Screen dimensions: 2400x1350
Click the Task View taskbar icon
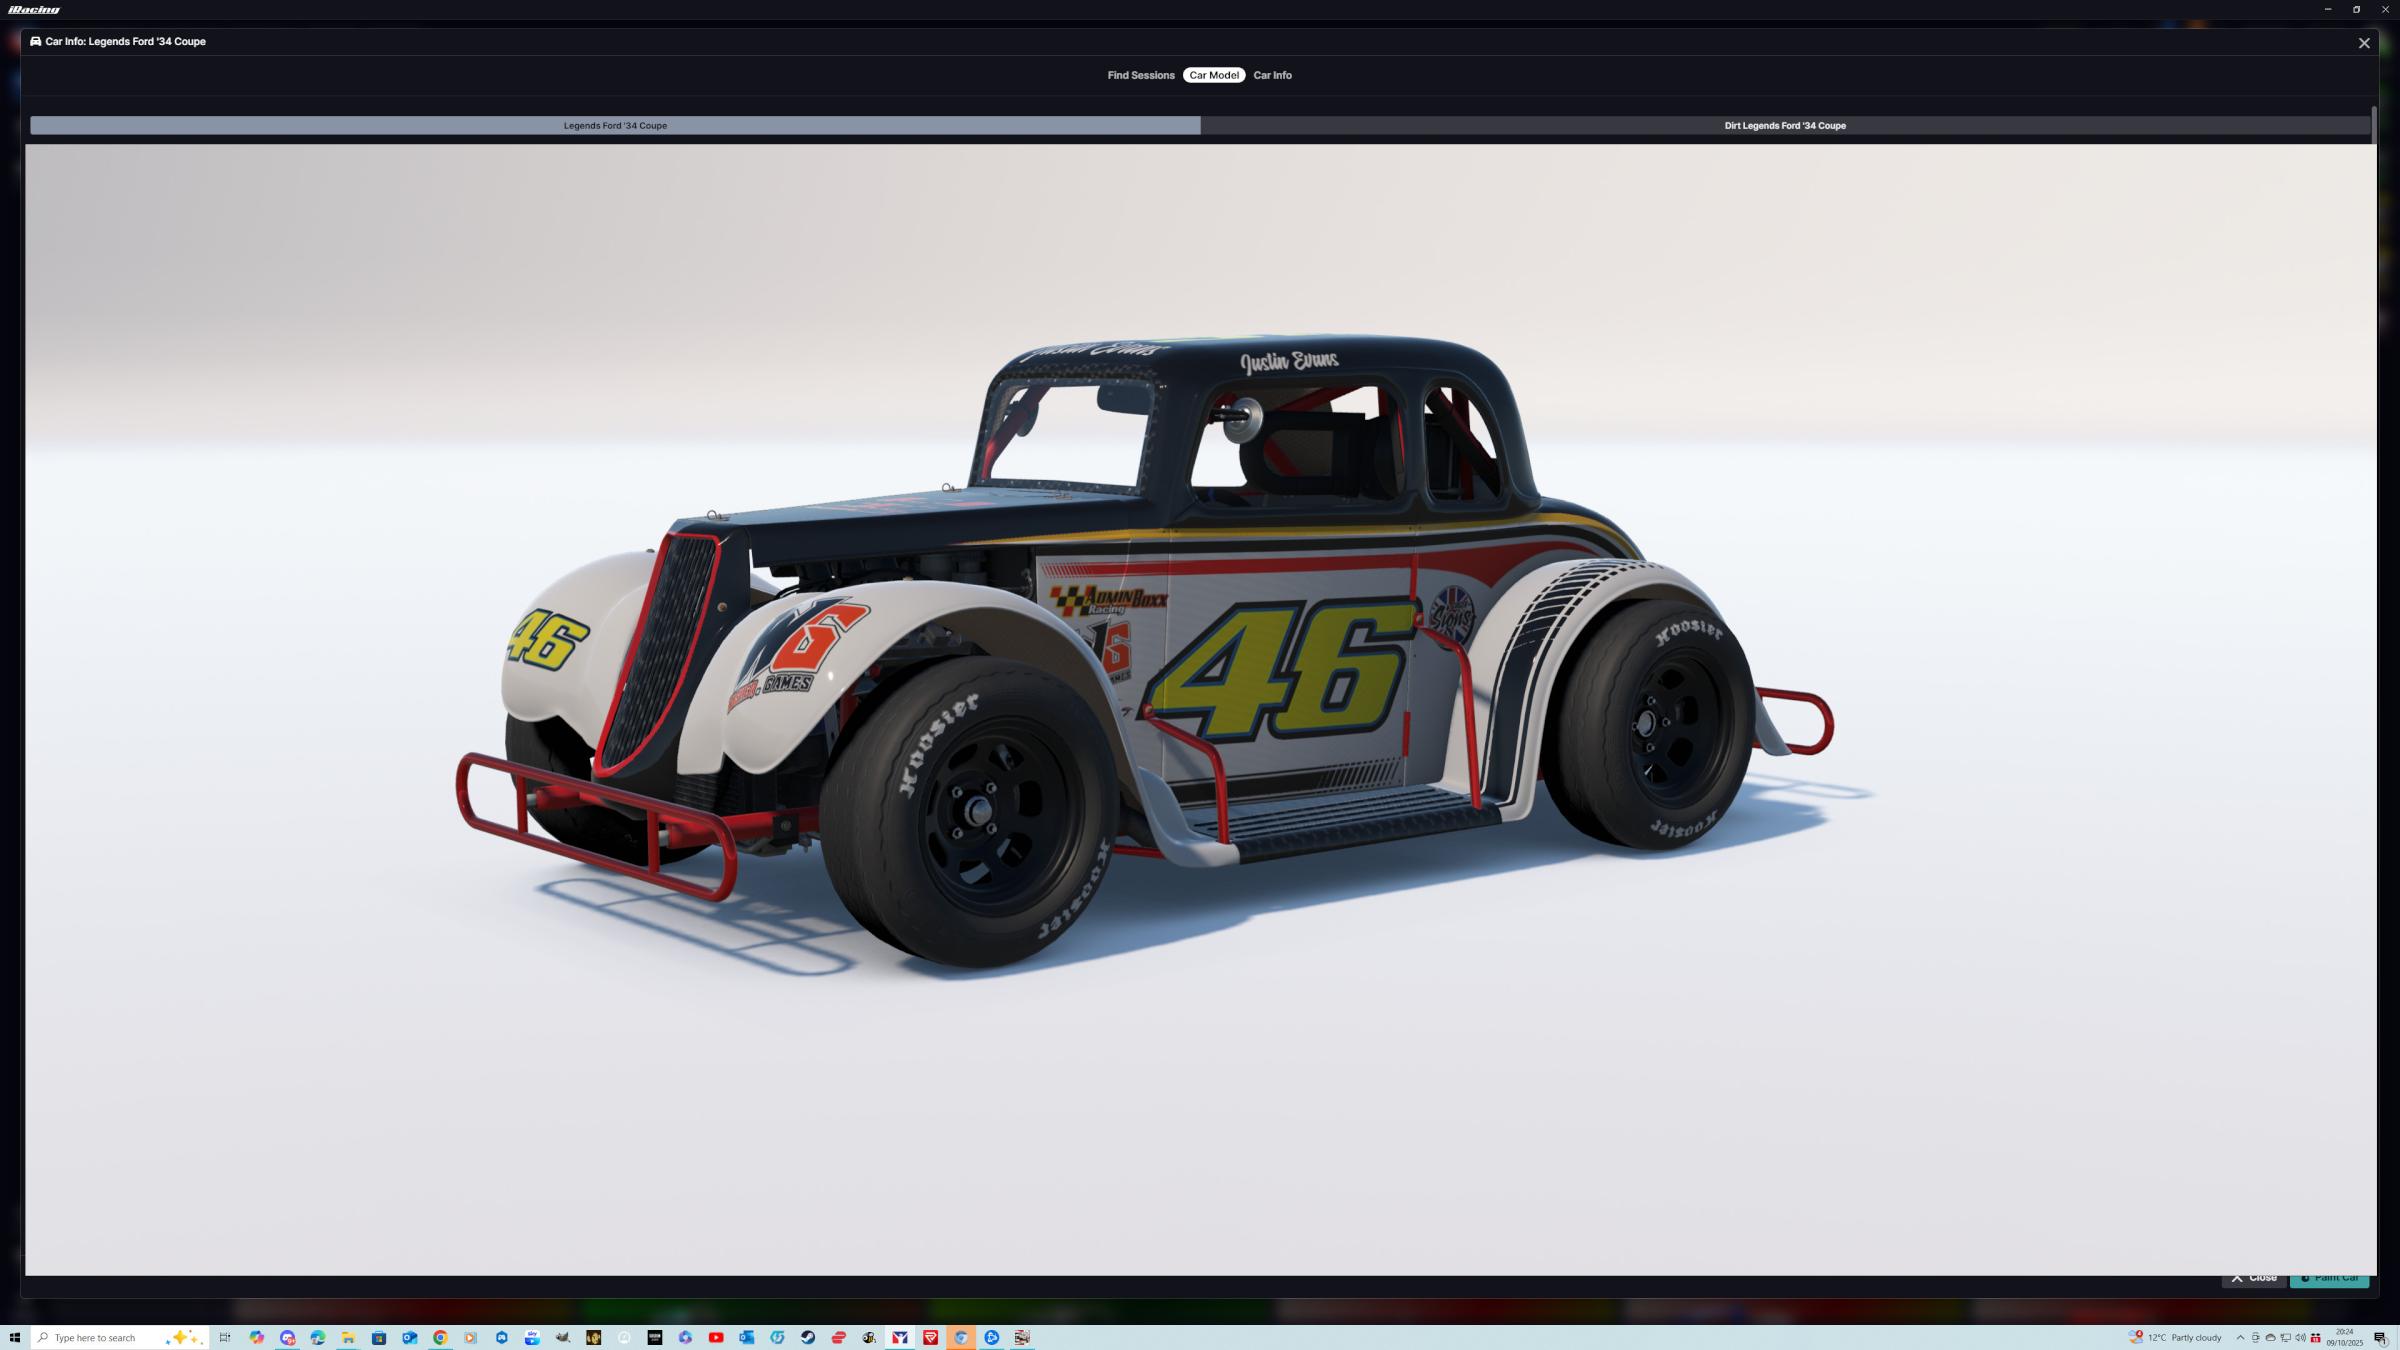(225, 1337)
